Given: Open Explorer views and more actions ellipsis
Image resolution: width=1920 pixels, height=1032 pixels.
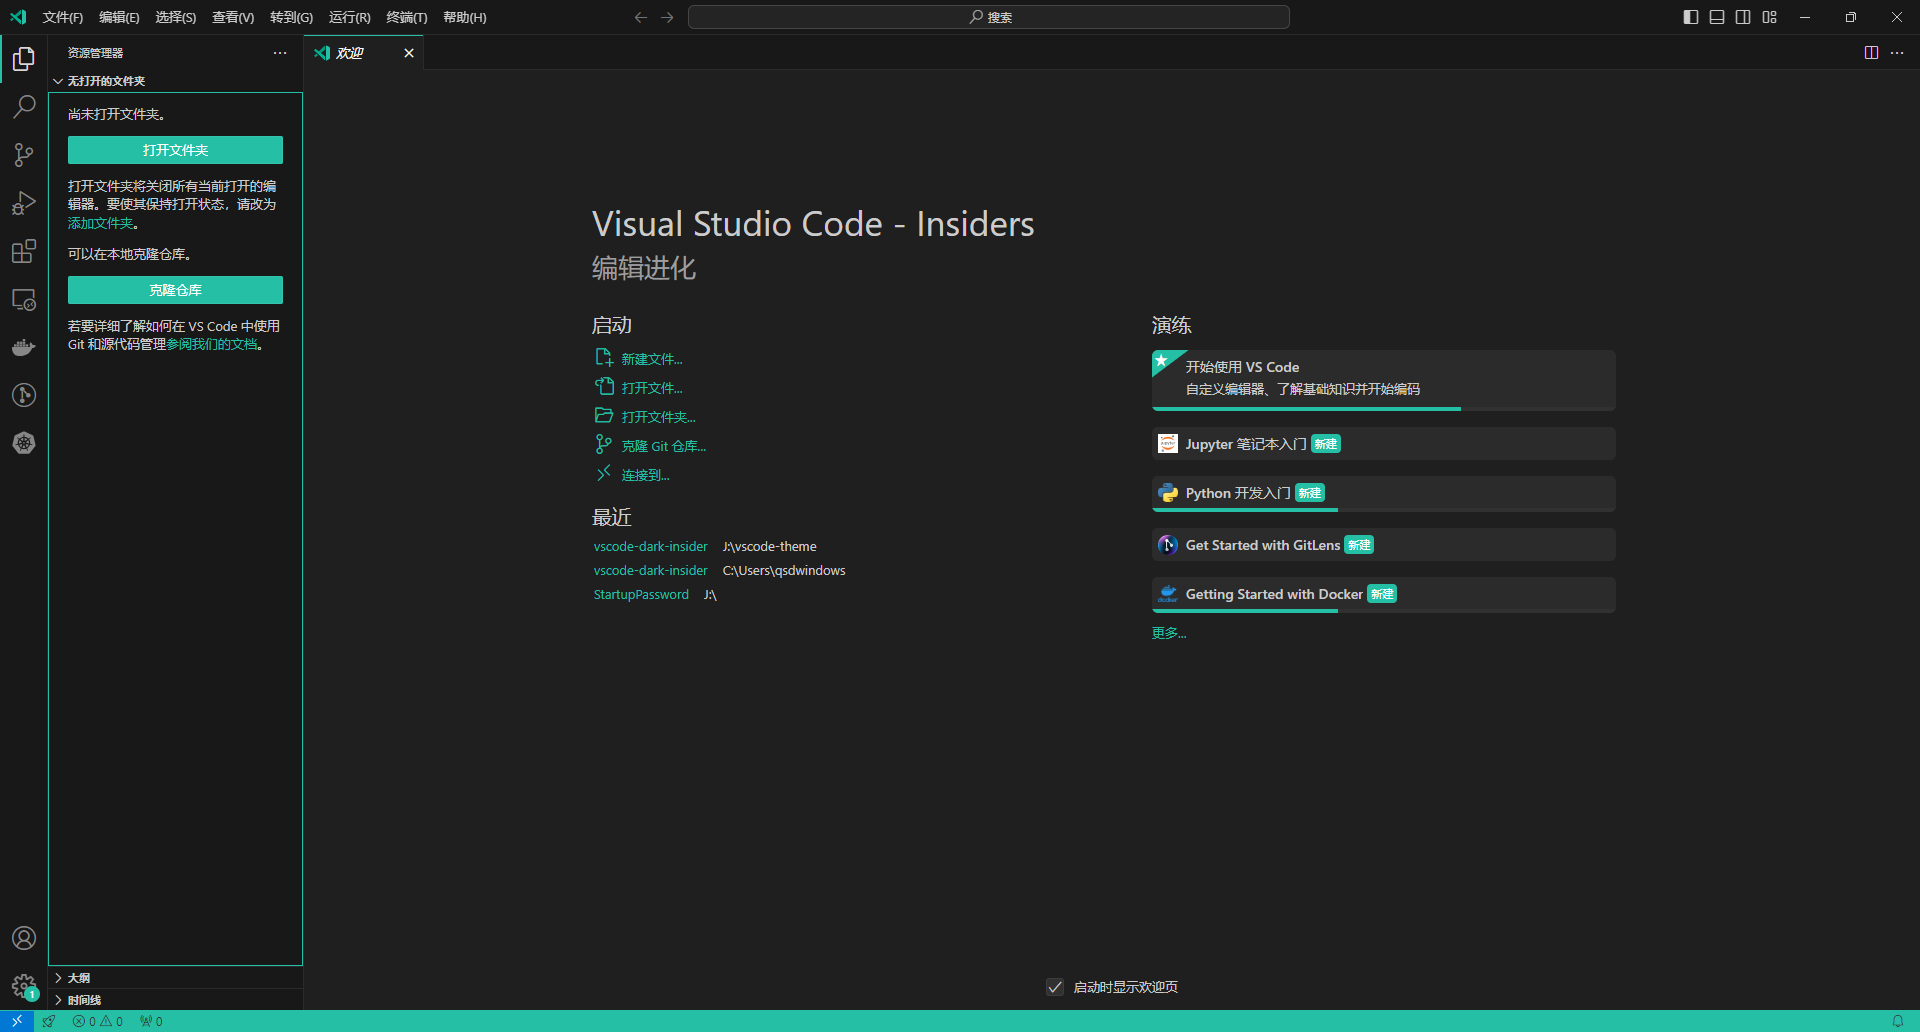Looking at the screenshot, I should 280,53.
